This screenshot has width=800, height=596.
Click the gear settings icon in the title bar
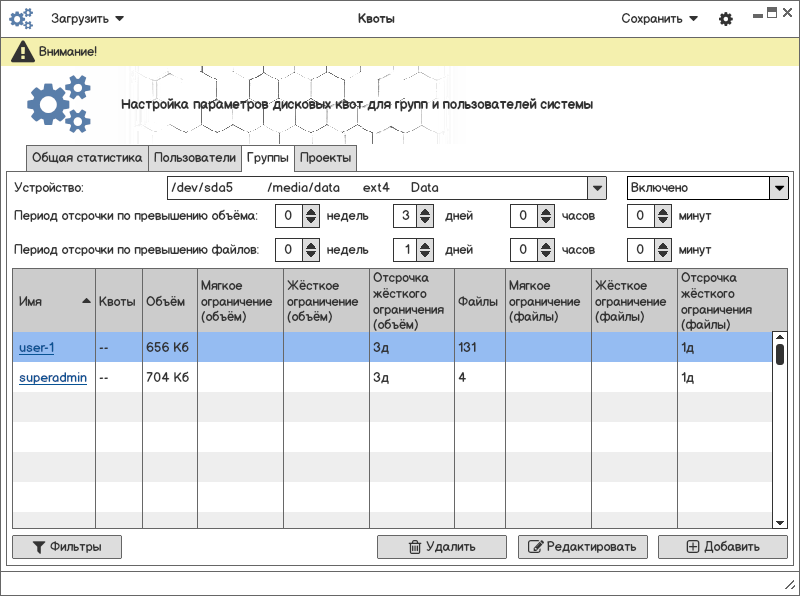[x=726, y=19]
